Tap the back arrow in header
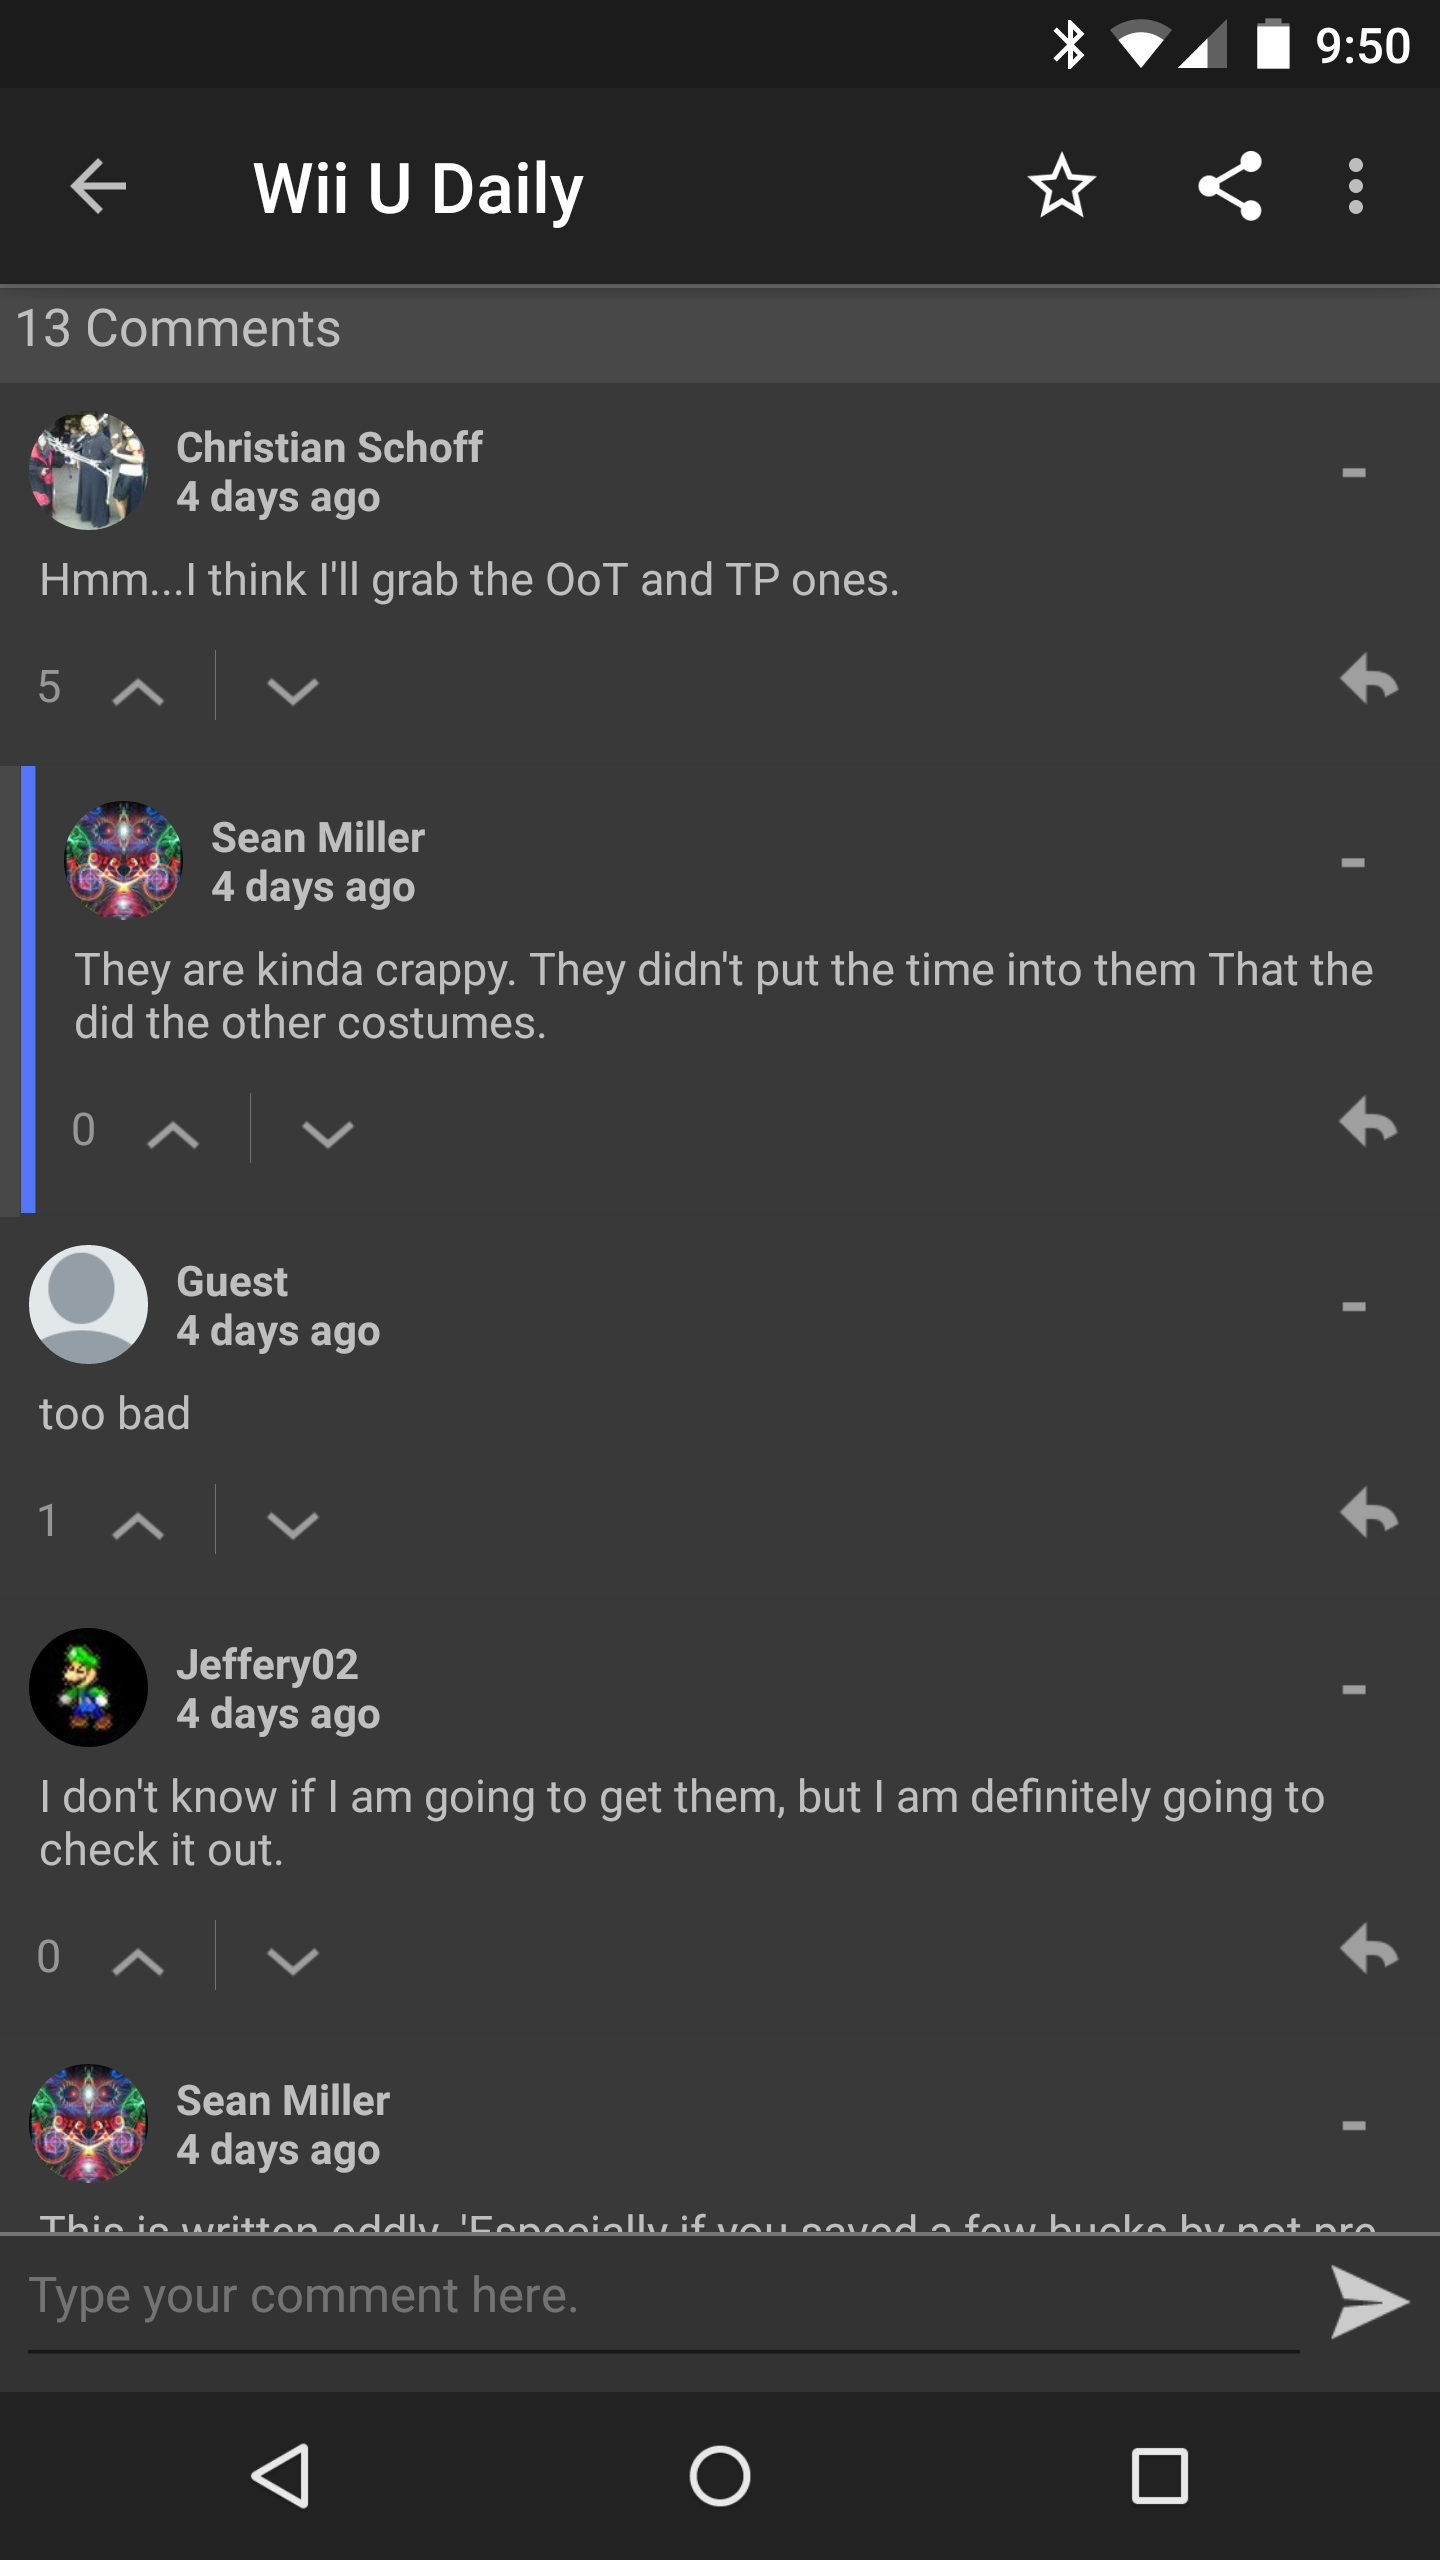 click(x=98, y=186)
